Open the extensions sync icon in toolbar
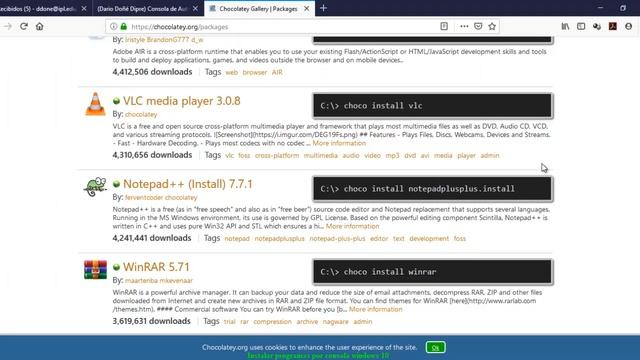The height and width of the screenshot is (360, 640). [x=597, y=27]
